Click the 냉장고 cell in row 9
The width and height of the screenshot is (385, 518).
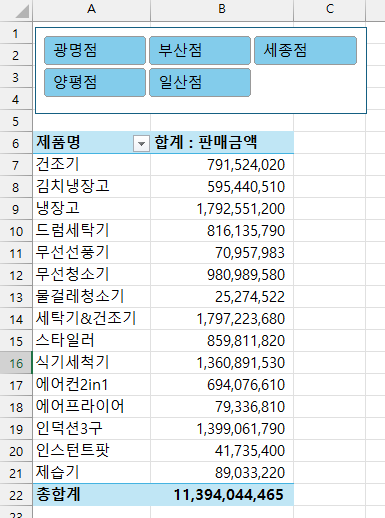click(x=92, y=209)
